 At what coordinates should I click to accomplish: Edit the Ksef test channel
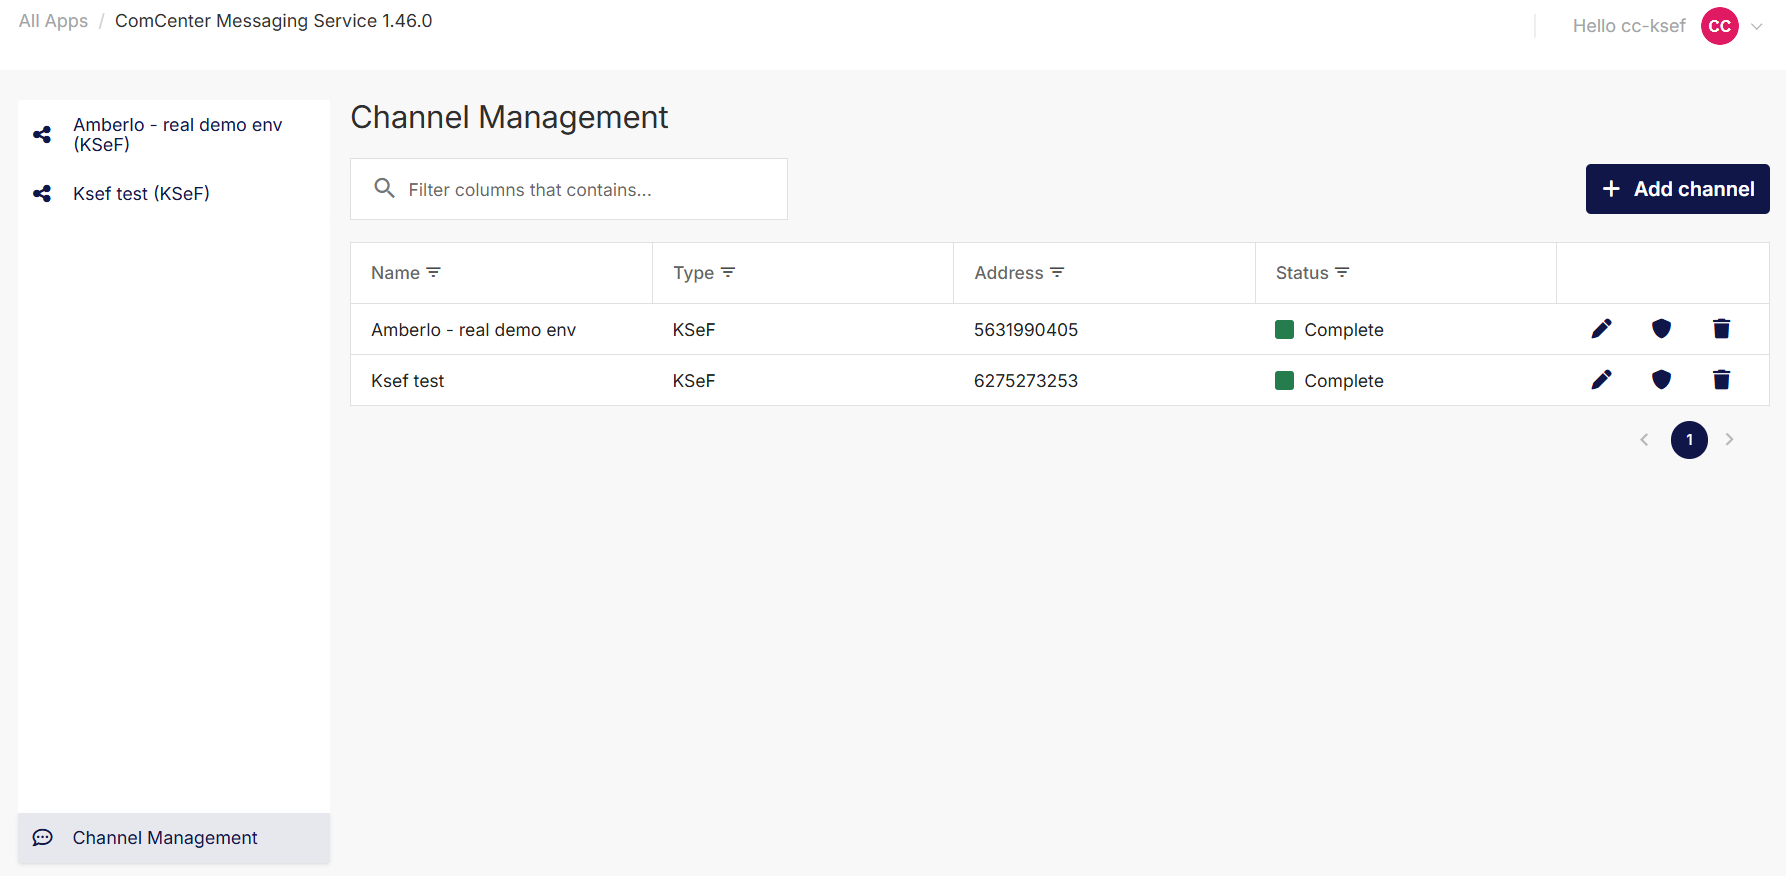pos(1601,380)
